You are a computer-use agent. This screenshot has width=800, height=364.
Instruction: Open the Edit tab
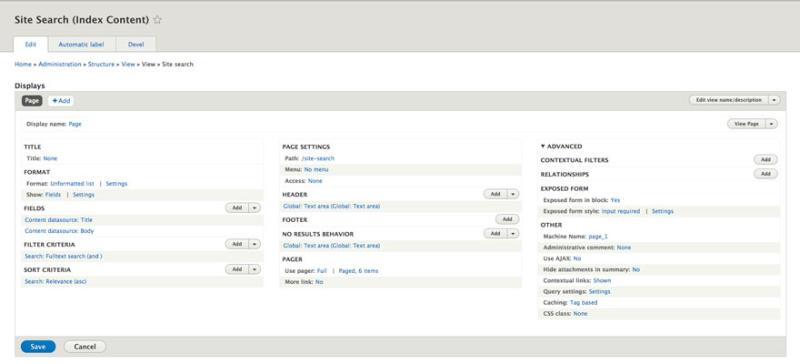pyautogui.click(x=31, y=44)
